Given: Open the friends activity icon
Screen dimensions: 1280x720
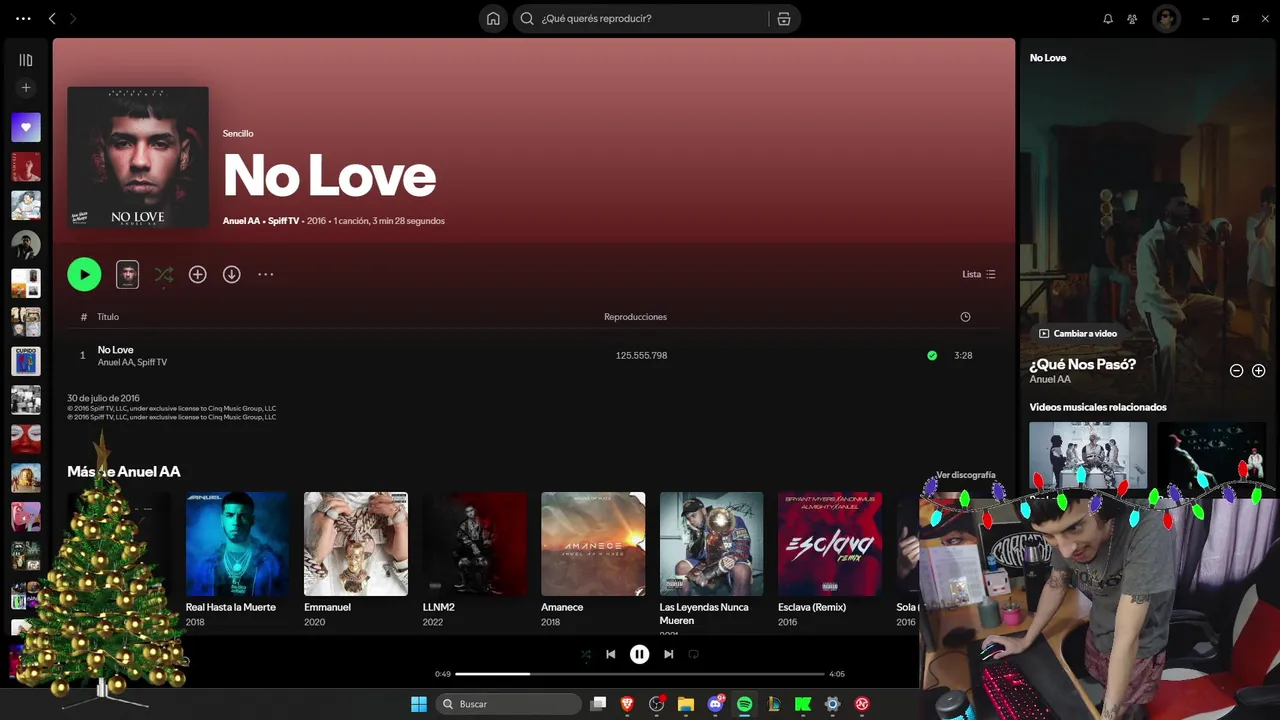Looking at the screenshot, I should [x=1132, y=18].
